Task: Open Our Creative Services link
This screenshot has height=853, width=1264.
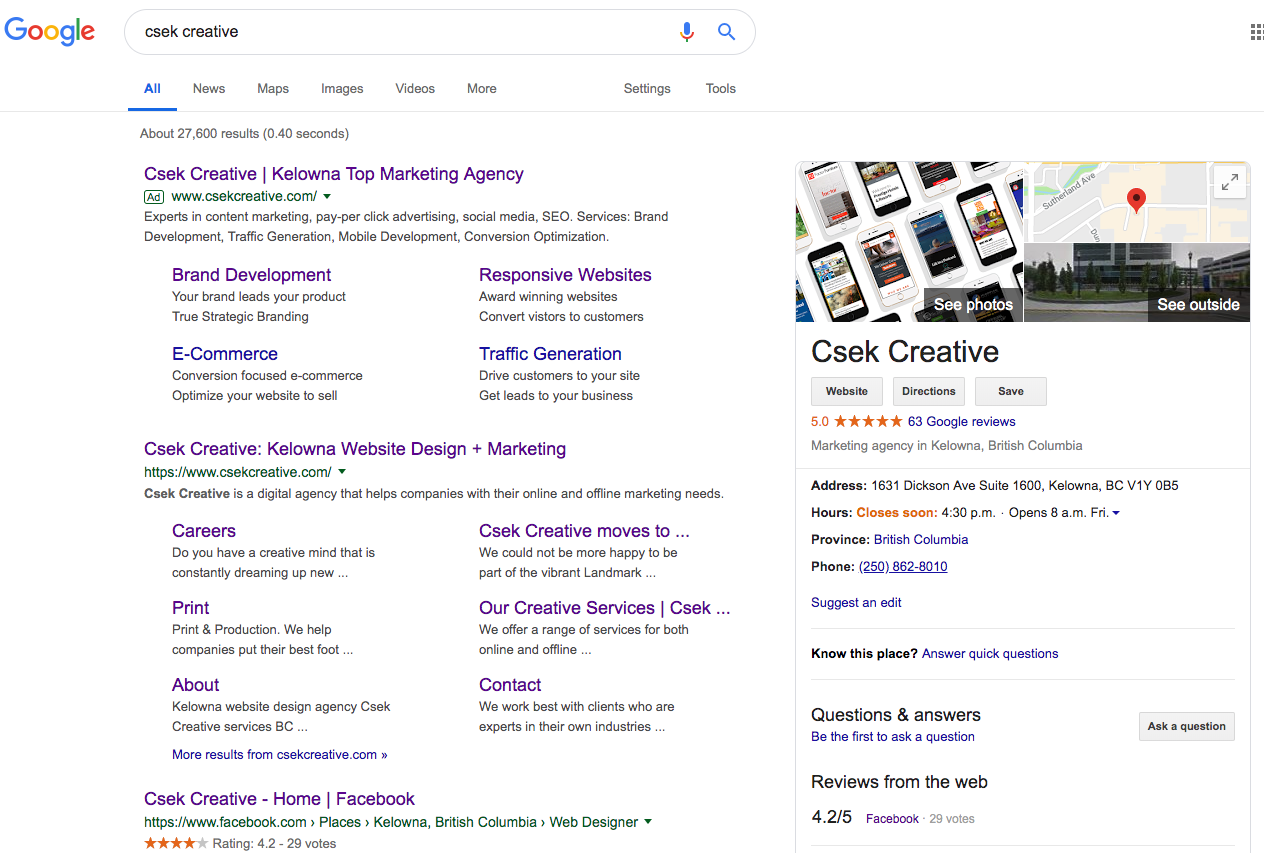Action: [605, 608]
